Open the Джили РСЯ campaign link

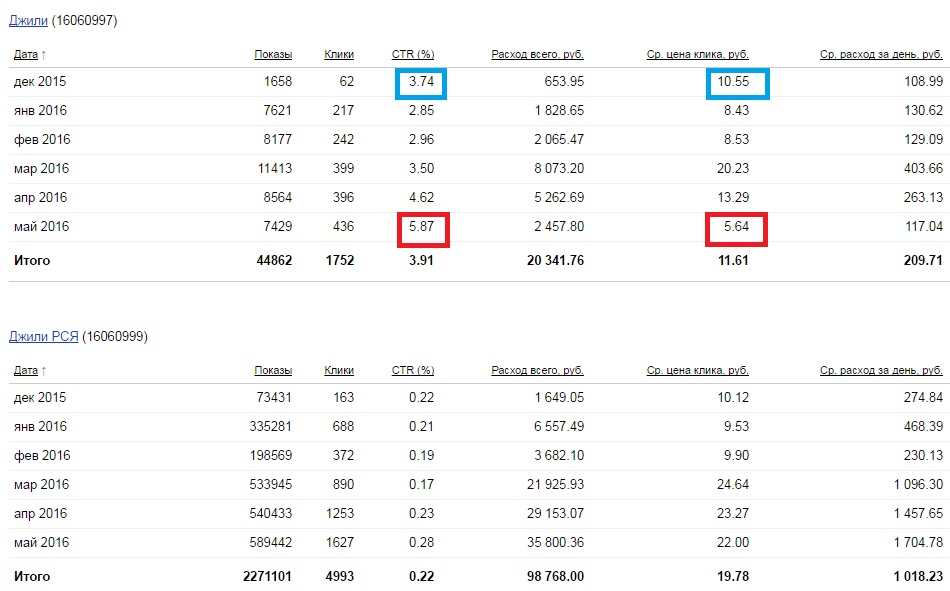(x=45, y=337)
